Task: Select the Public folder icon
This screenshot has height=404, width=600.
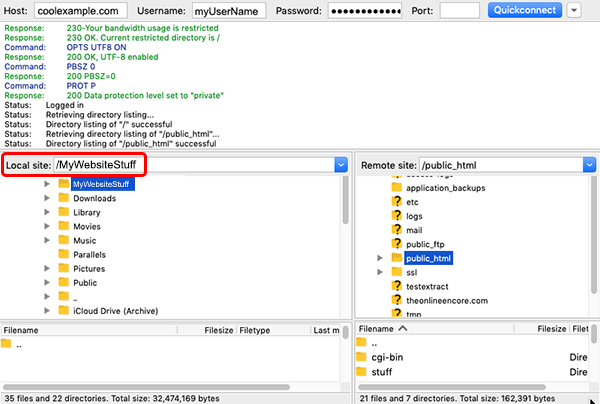Action: (64, 282)
